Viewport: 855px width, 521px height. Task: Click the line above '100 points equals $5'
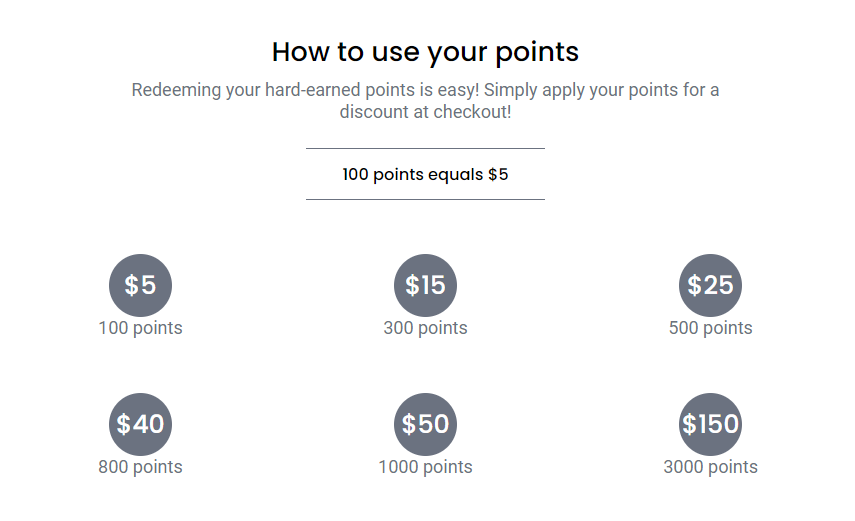425,148
